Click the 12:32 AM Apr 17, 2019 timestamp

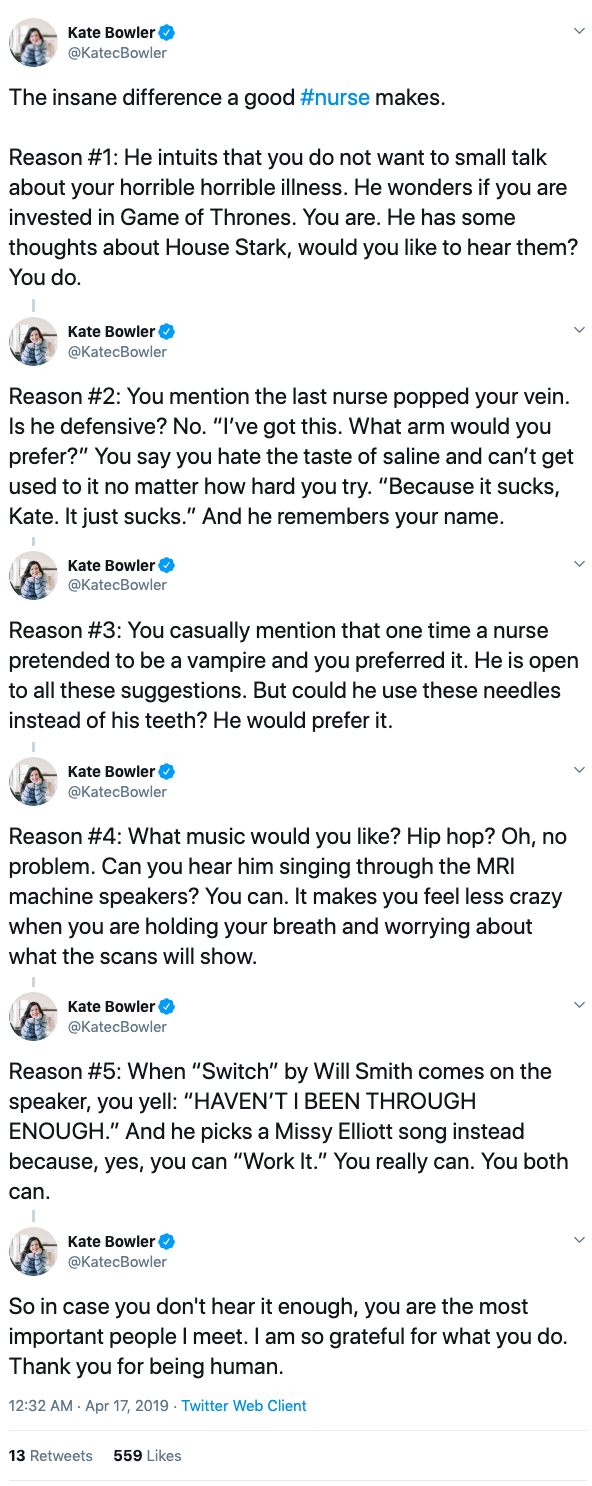click(x=88, y=1405)
